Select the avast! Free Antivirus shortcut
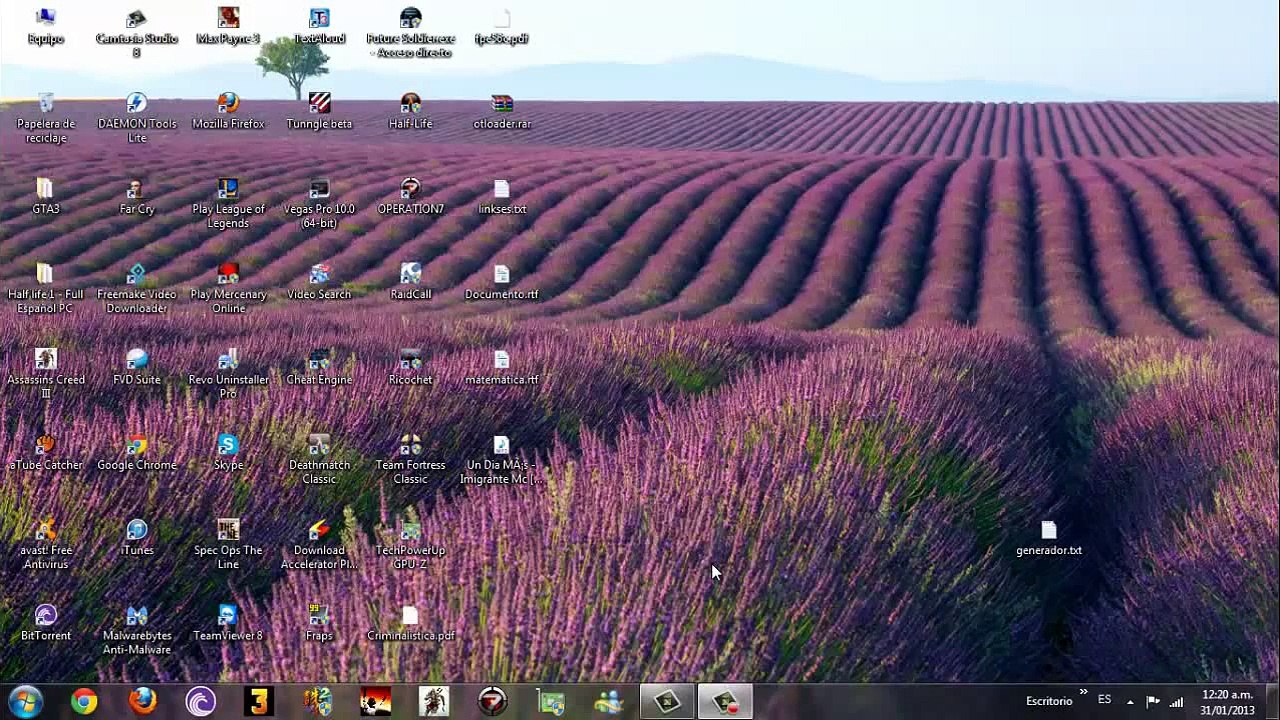This screenshot has width=1280, height=720. (x=45, y=544)
